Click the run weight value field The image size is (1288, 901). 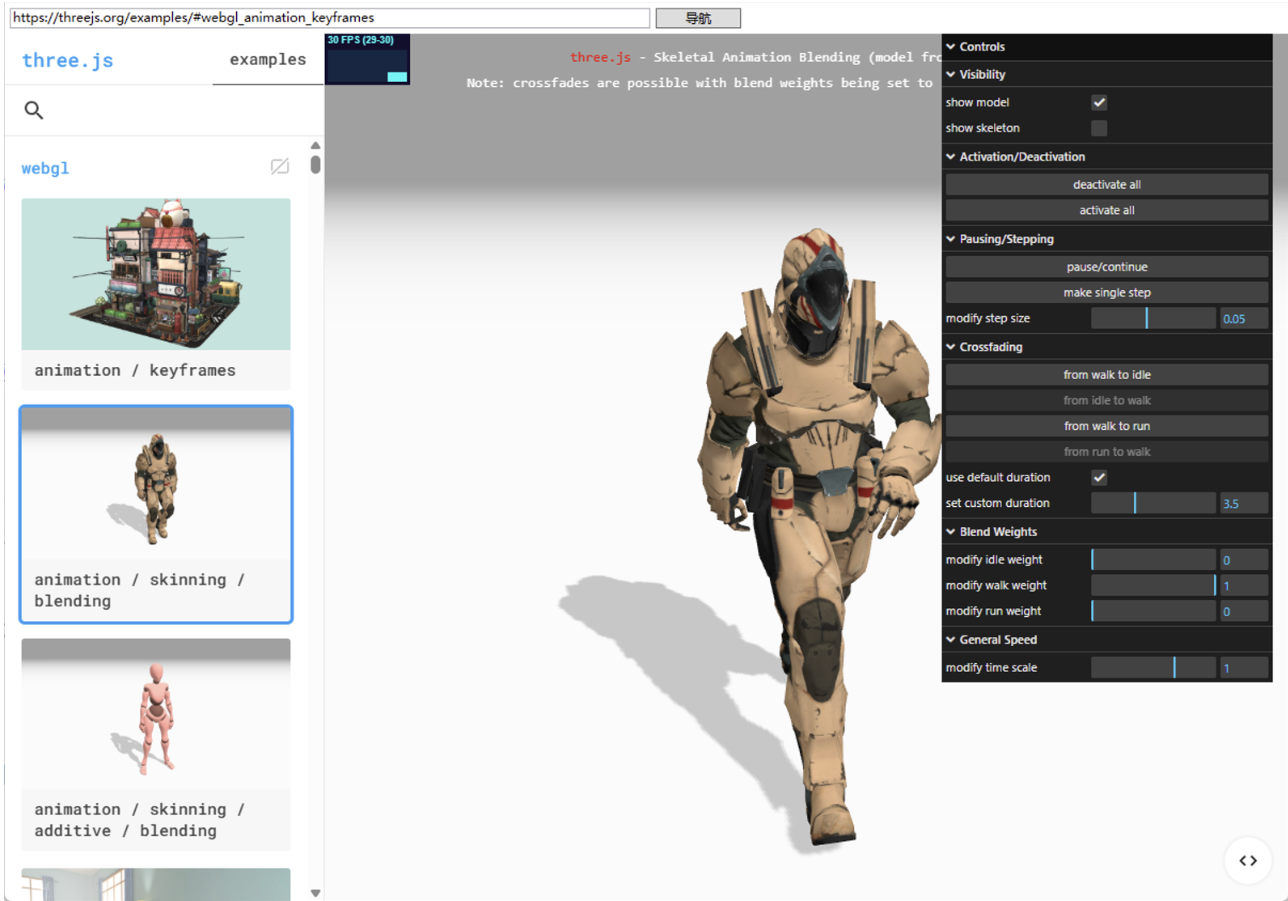1244,611
